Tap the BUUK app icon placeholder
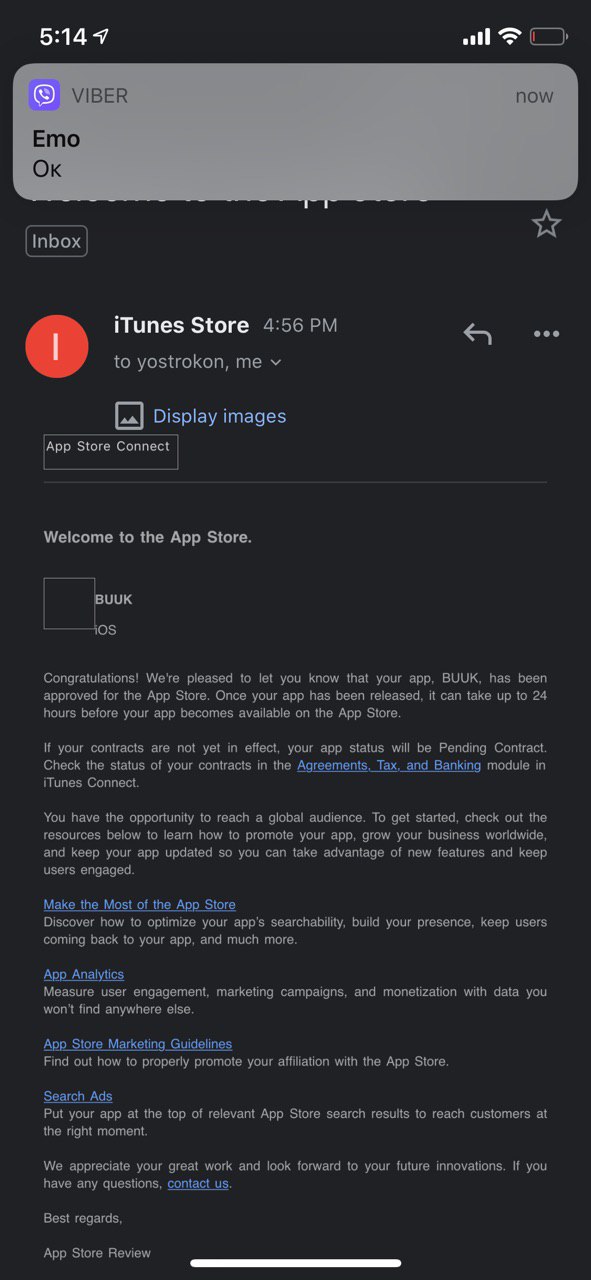 69,604
